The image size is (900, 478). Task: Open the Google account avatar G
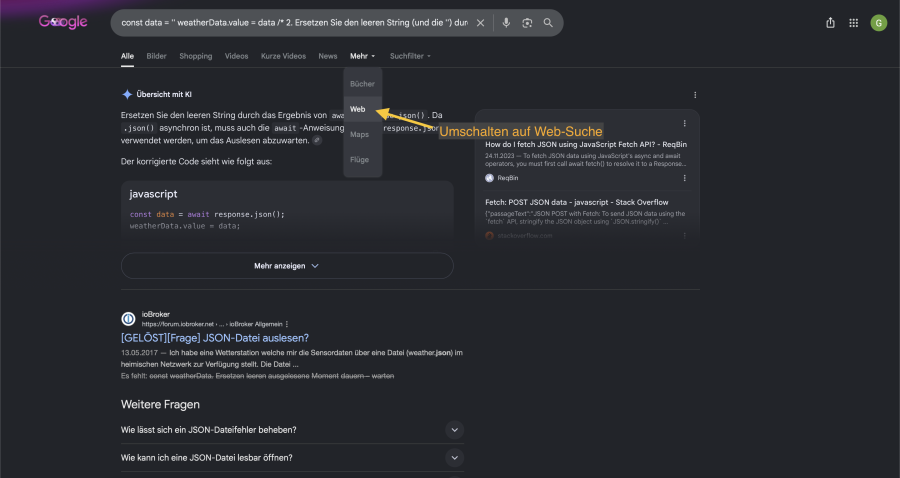pos(879,23)
